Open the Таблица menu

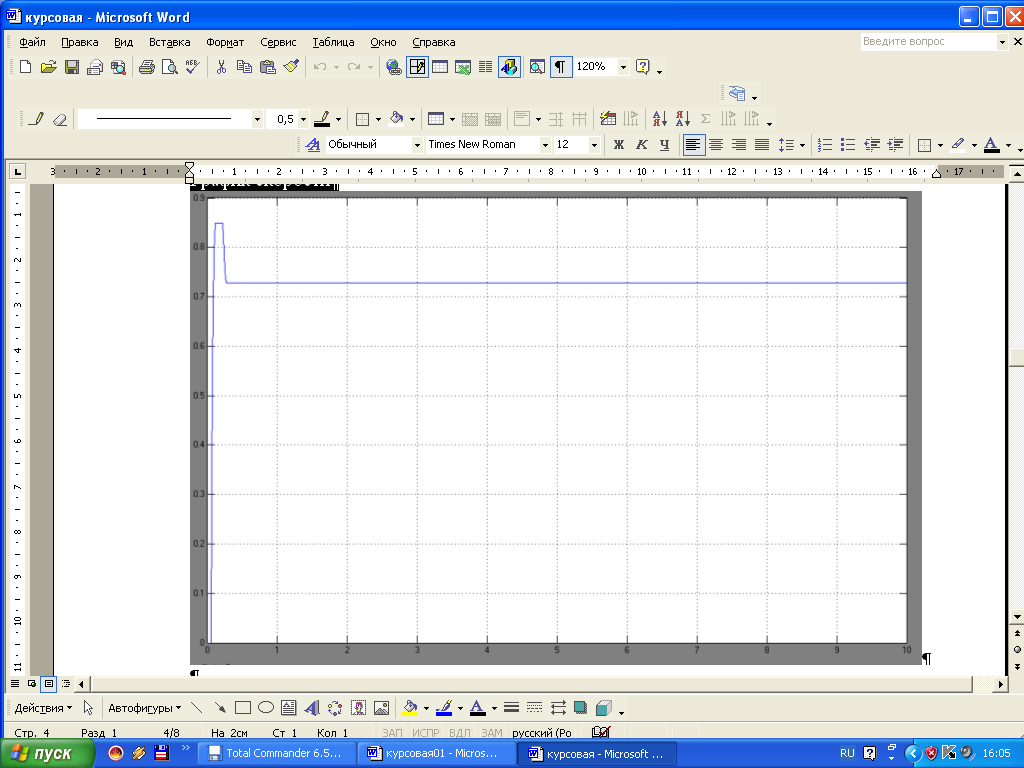point(333,42)
